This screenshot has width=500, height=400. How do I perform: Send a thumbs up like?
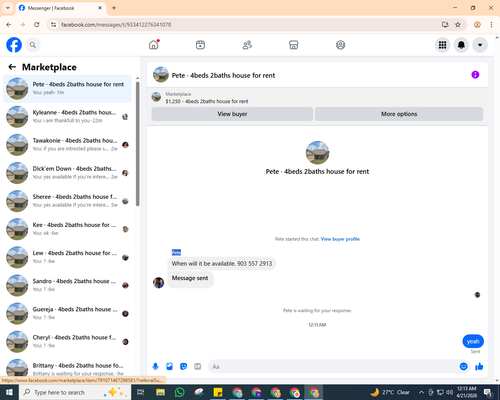[479, 367]
